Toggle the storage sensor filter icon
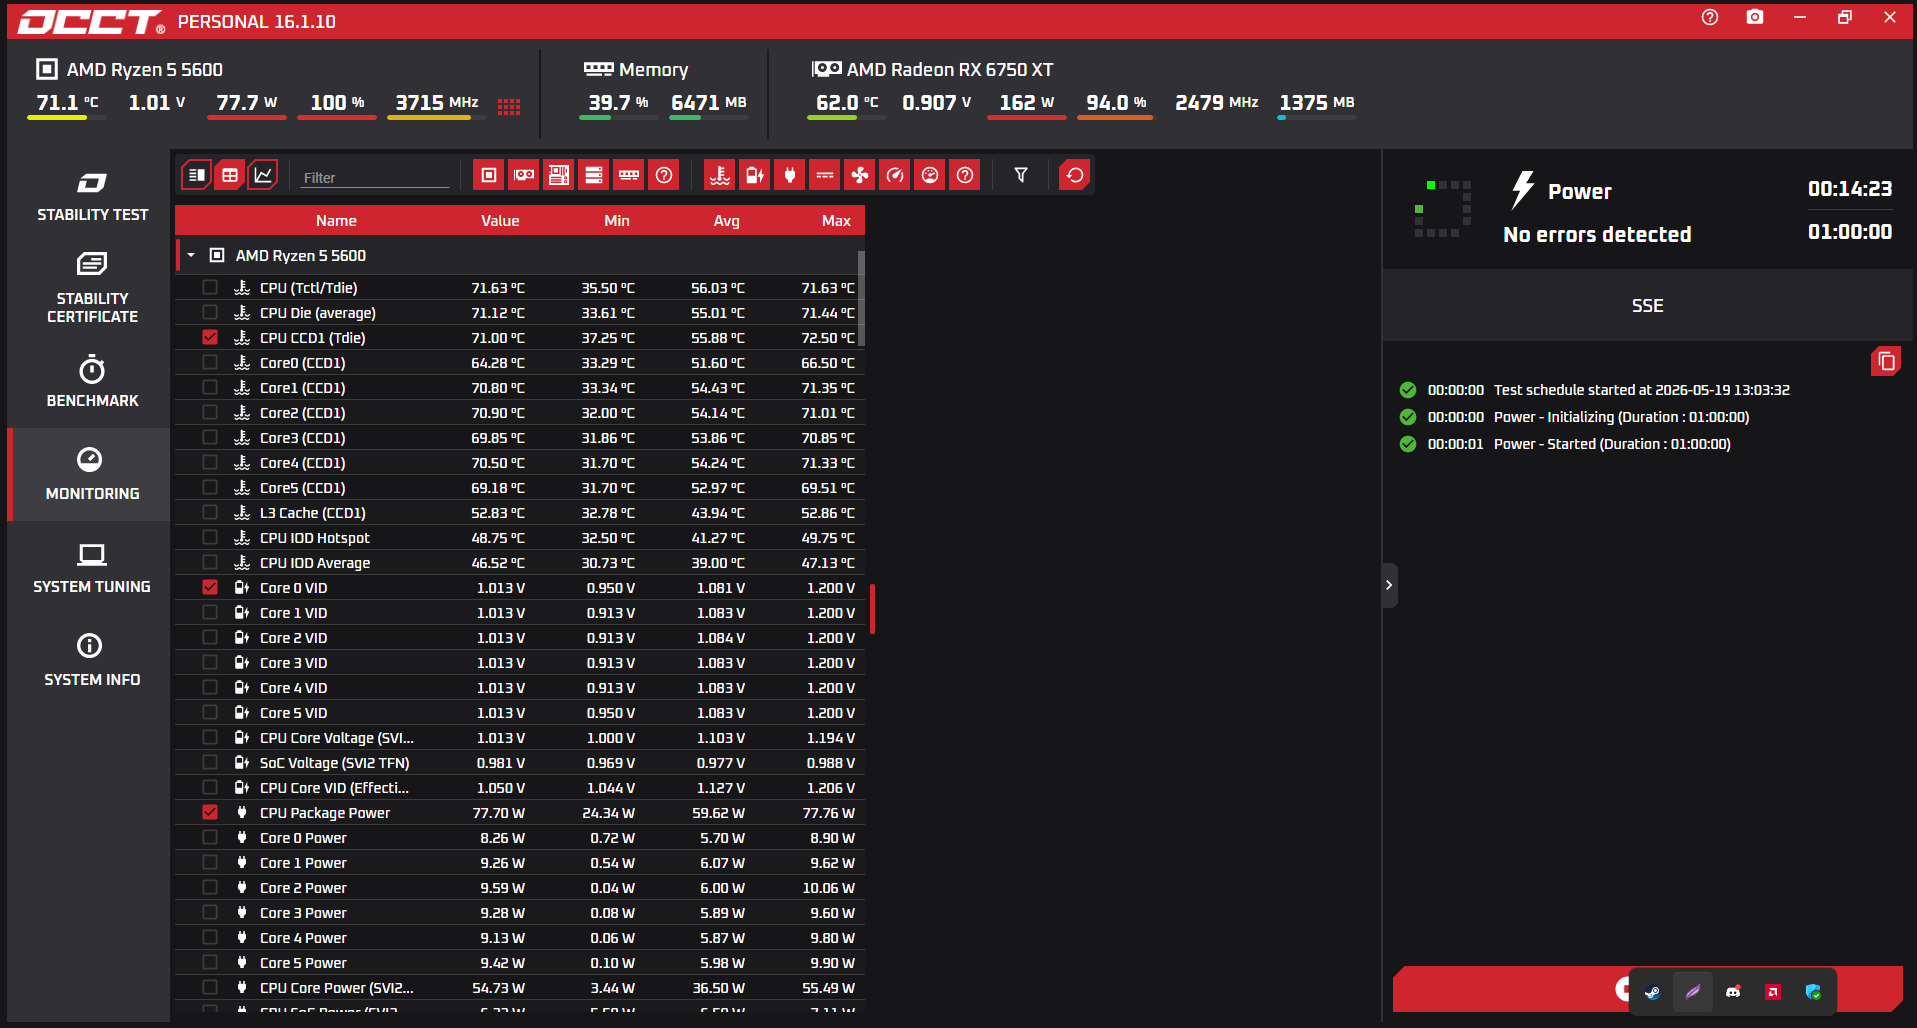This screenshot has height=1028, width=1917. [x=594, y=175]
